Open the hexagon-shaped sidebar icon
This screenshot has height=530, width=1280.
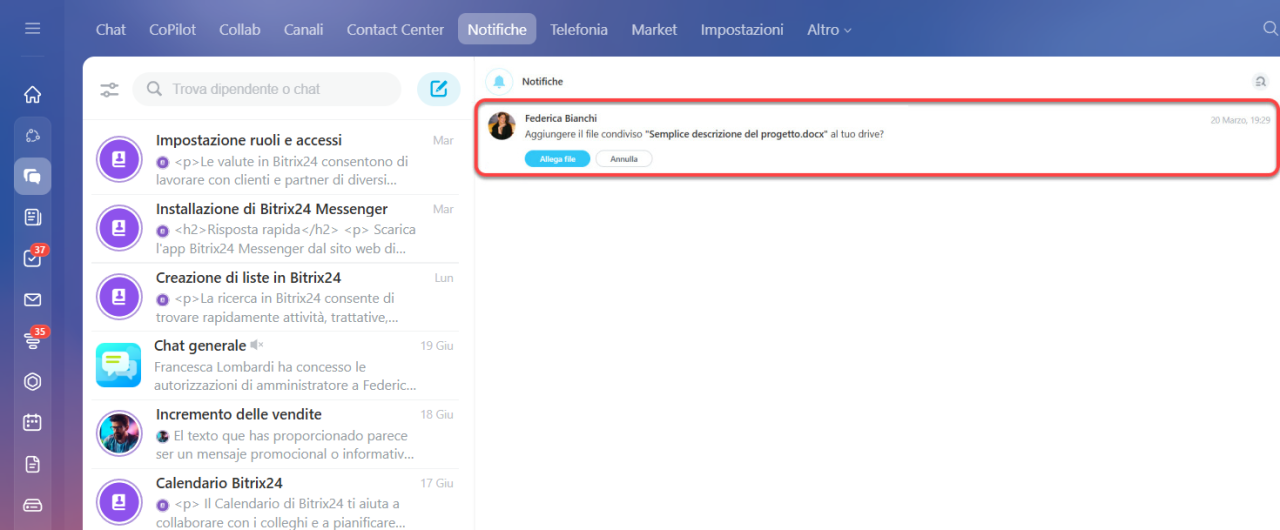(x=32, y=381)
